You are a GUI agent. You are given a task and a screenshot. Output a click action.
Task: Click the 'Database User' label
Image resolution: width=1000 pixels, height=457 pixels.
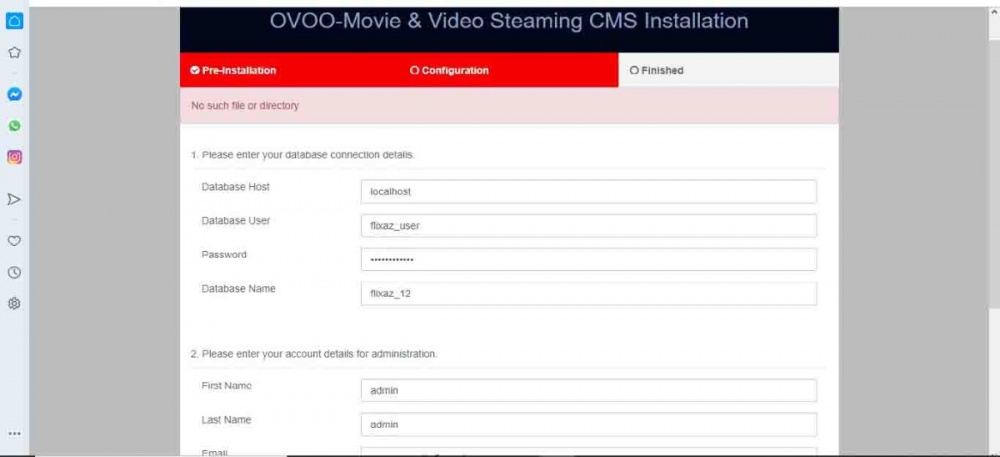coord(236,221)
